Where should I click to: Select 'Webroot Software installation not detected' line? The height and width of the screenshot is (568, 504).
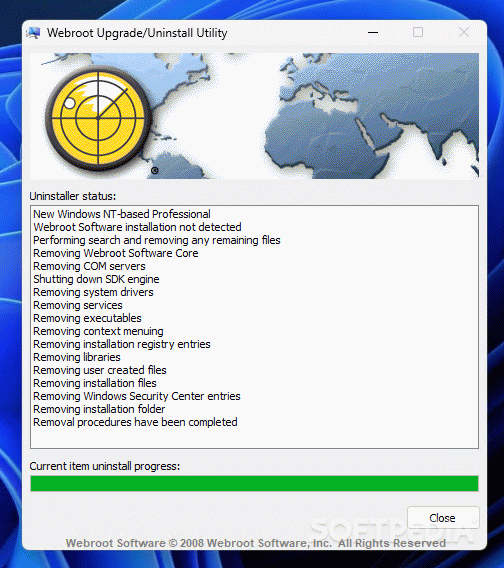coord(137,227)
